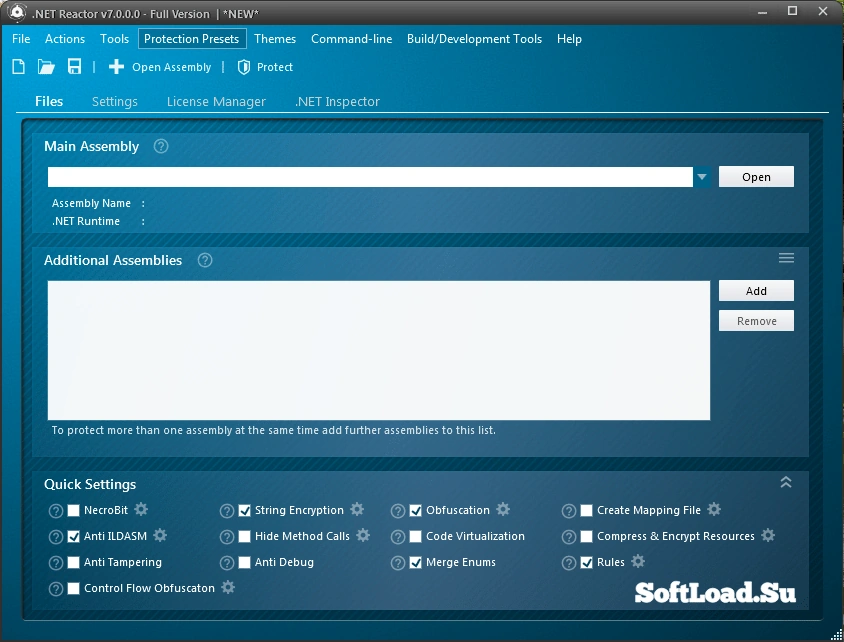Enable the Create Mapping File checkbox
Viewport: 844px width, 642px height.
click(587, 510)
